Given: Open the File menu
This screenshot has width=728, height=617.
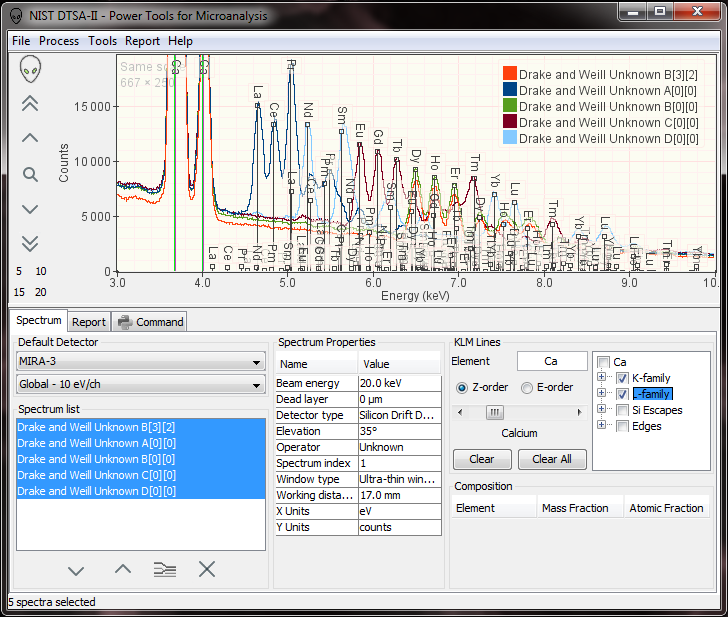Looking at the screenshot, I should (21, 41).
